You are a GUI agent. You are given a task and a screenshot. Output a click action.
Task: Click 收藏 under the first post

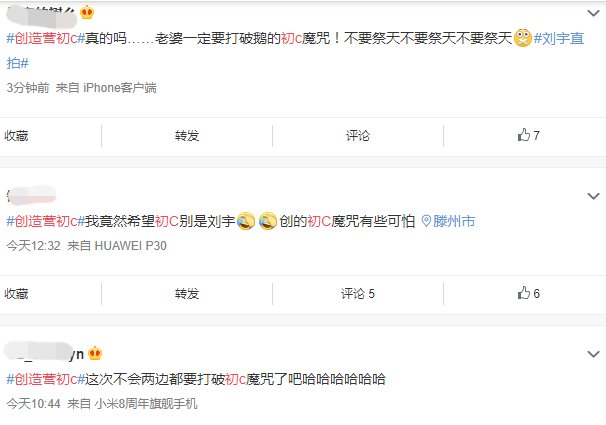(x=16, y=136)
